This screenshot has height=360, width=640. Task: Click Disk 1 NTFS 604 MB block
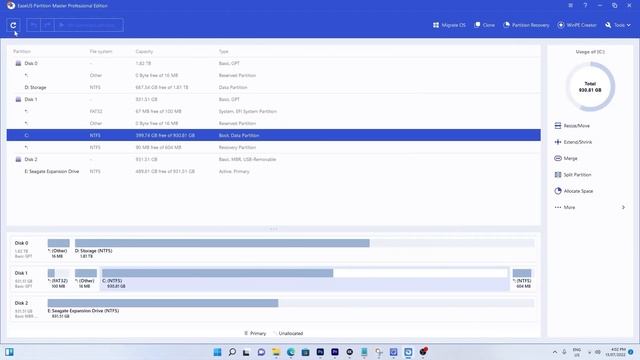[x=522, y=273]
